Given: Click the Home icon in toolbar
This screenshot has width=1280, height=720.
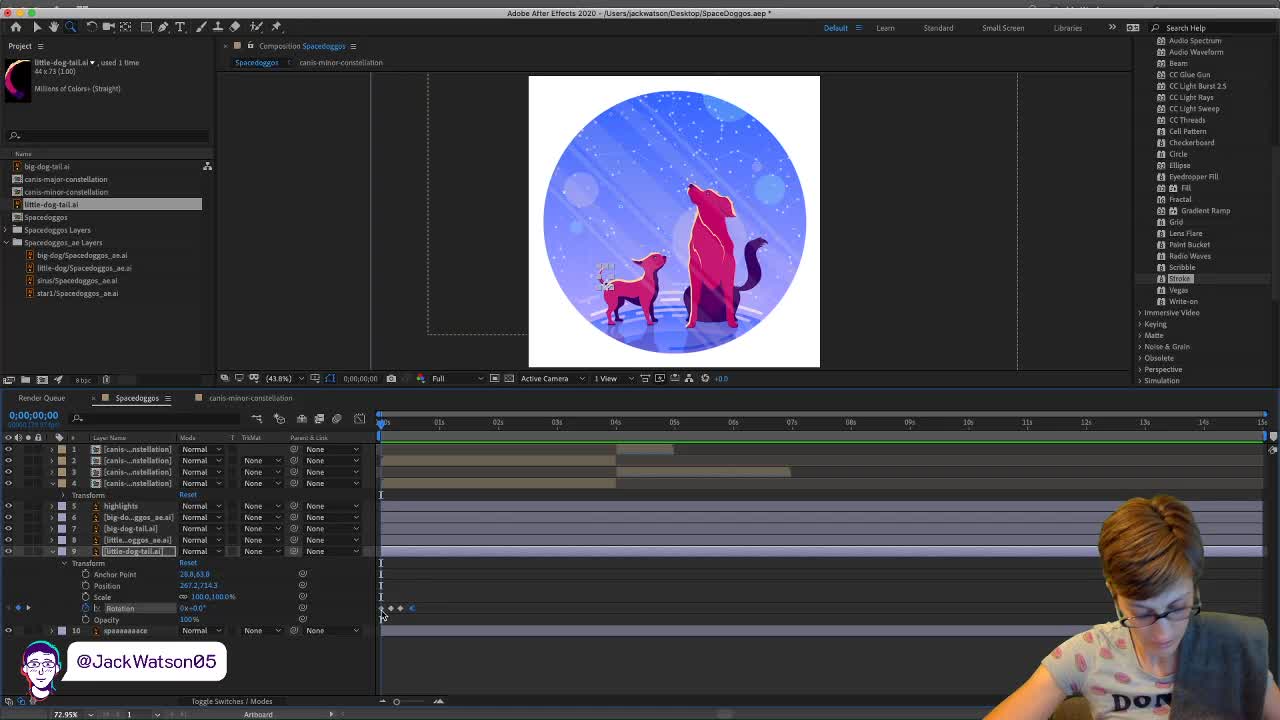Looking at the screenshot, I should pyautogui.click(x=16, y=27).
